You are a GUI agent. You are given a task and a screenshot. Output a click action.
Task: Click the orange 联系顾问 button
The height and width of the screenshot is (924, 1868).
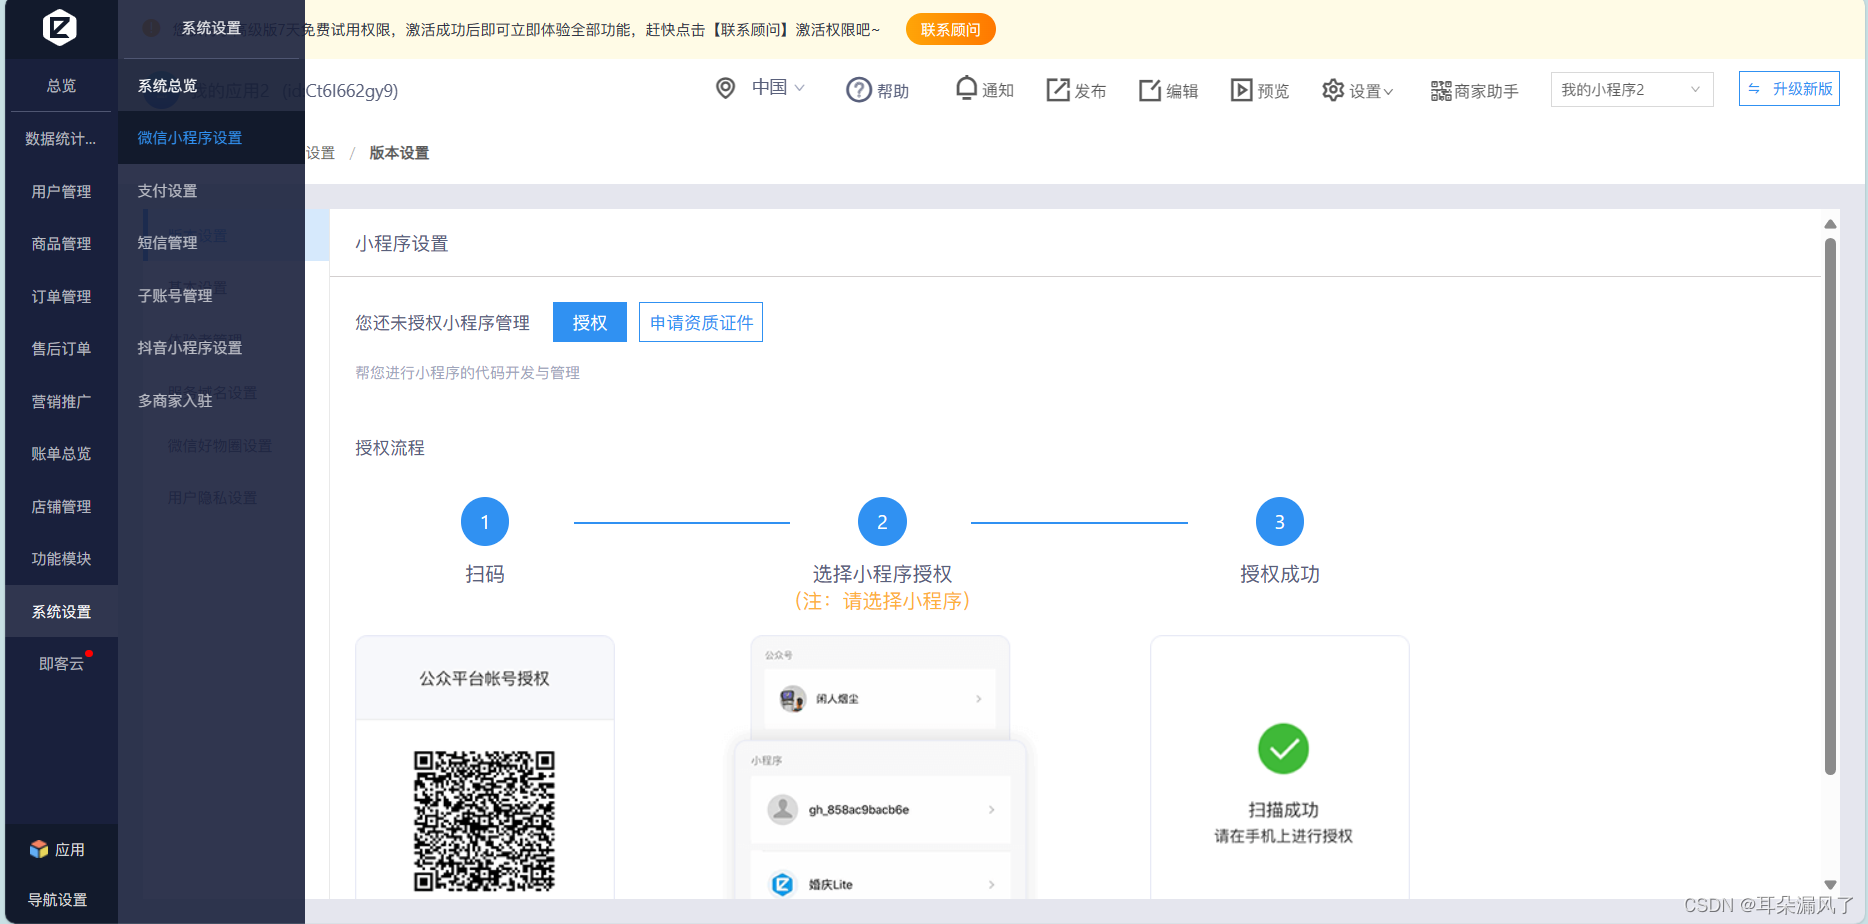coord(951,30)
